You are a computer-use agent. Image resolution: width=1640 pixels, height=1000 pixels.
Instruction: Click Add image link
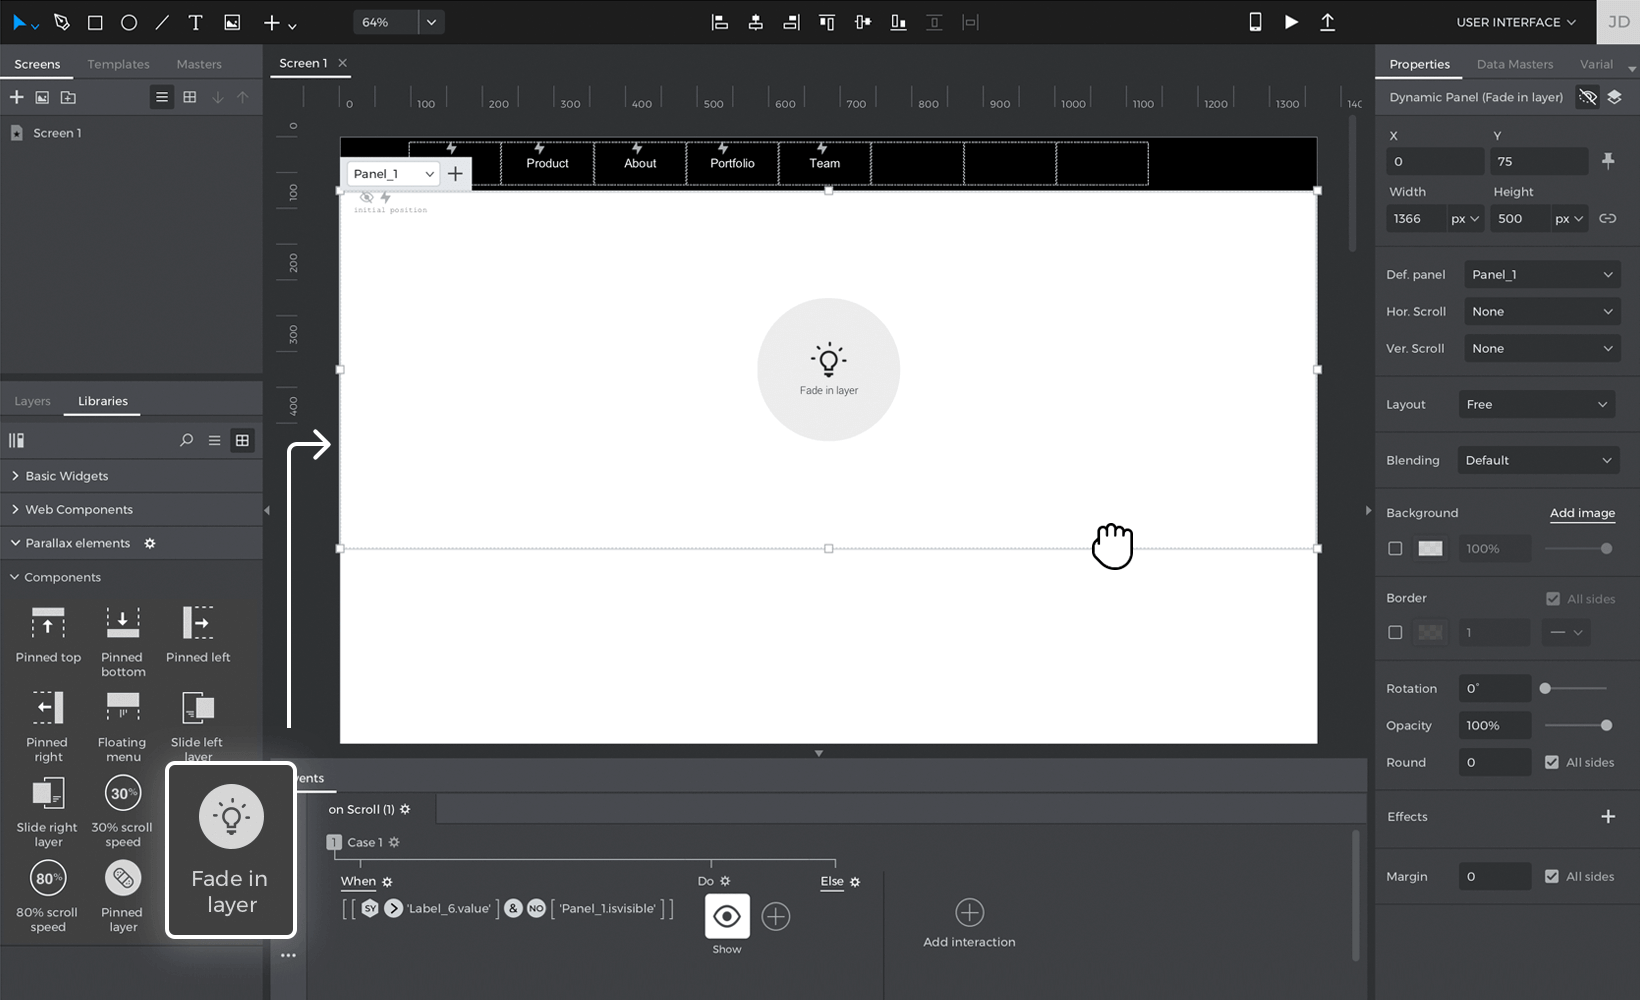tap(1582, 513)
